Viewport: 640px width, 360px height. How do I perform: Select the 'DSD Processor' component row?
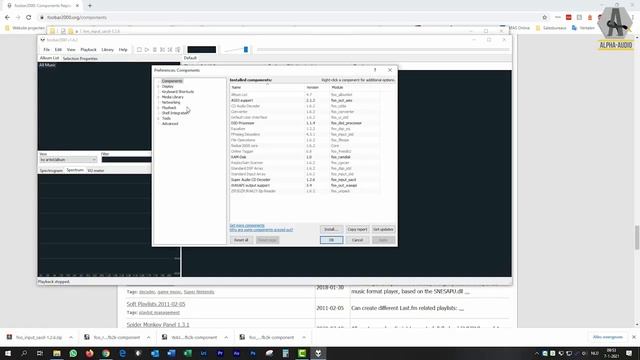[x=305, y=123]
